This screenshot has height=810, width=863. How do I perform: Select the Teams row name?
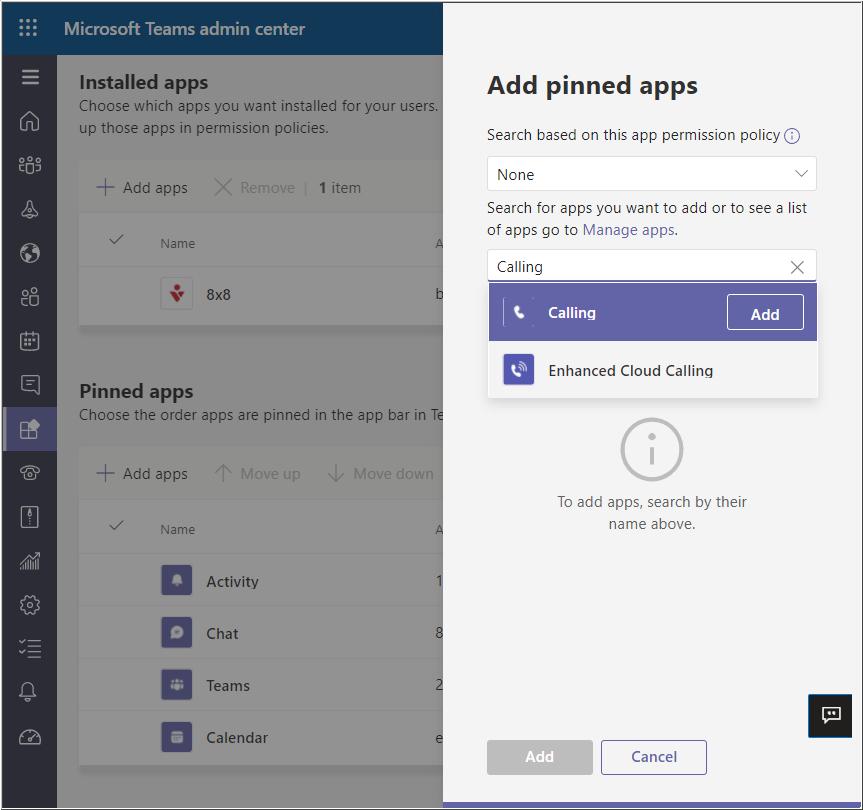pos(228,686)
